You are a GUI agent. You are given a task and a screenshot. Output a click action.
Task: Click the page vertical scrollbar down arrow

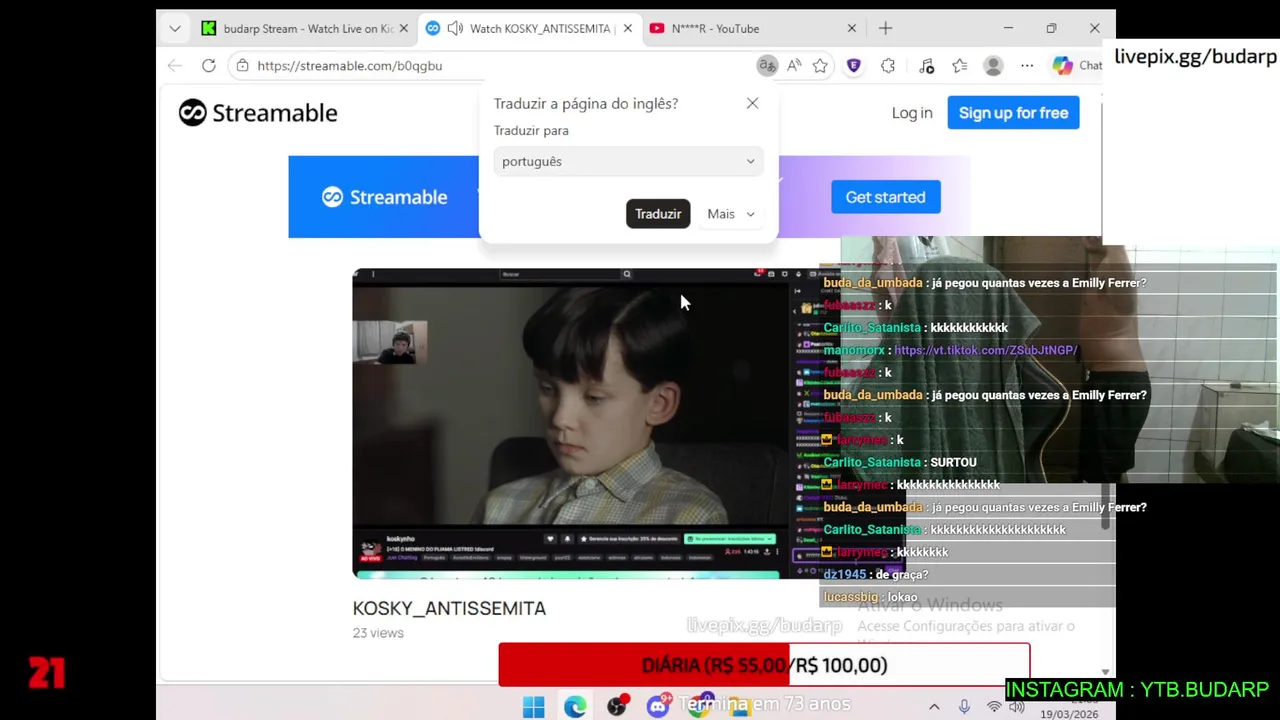click(1105, 672)
